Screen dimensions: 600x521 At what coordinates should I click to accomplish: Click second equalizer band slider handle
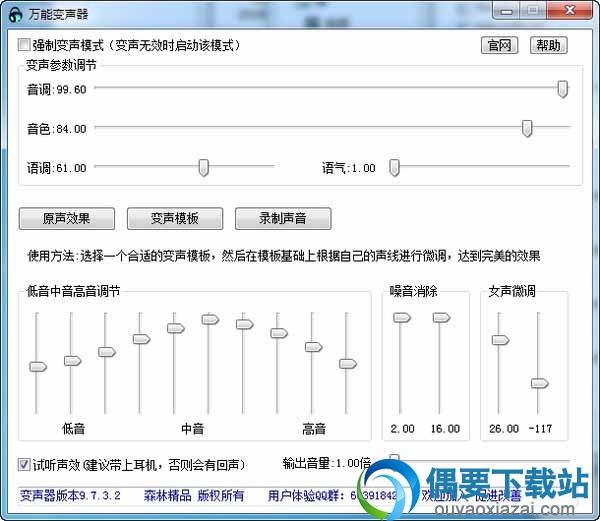pyautogui.click(x=72, y=361)
